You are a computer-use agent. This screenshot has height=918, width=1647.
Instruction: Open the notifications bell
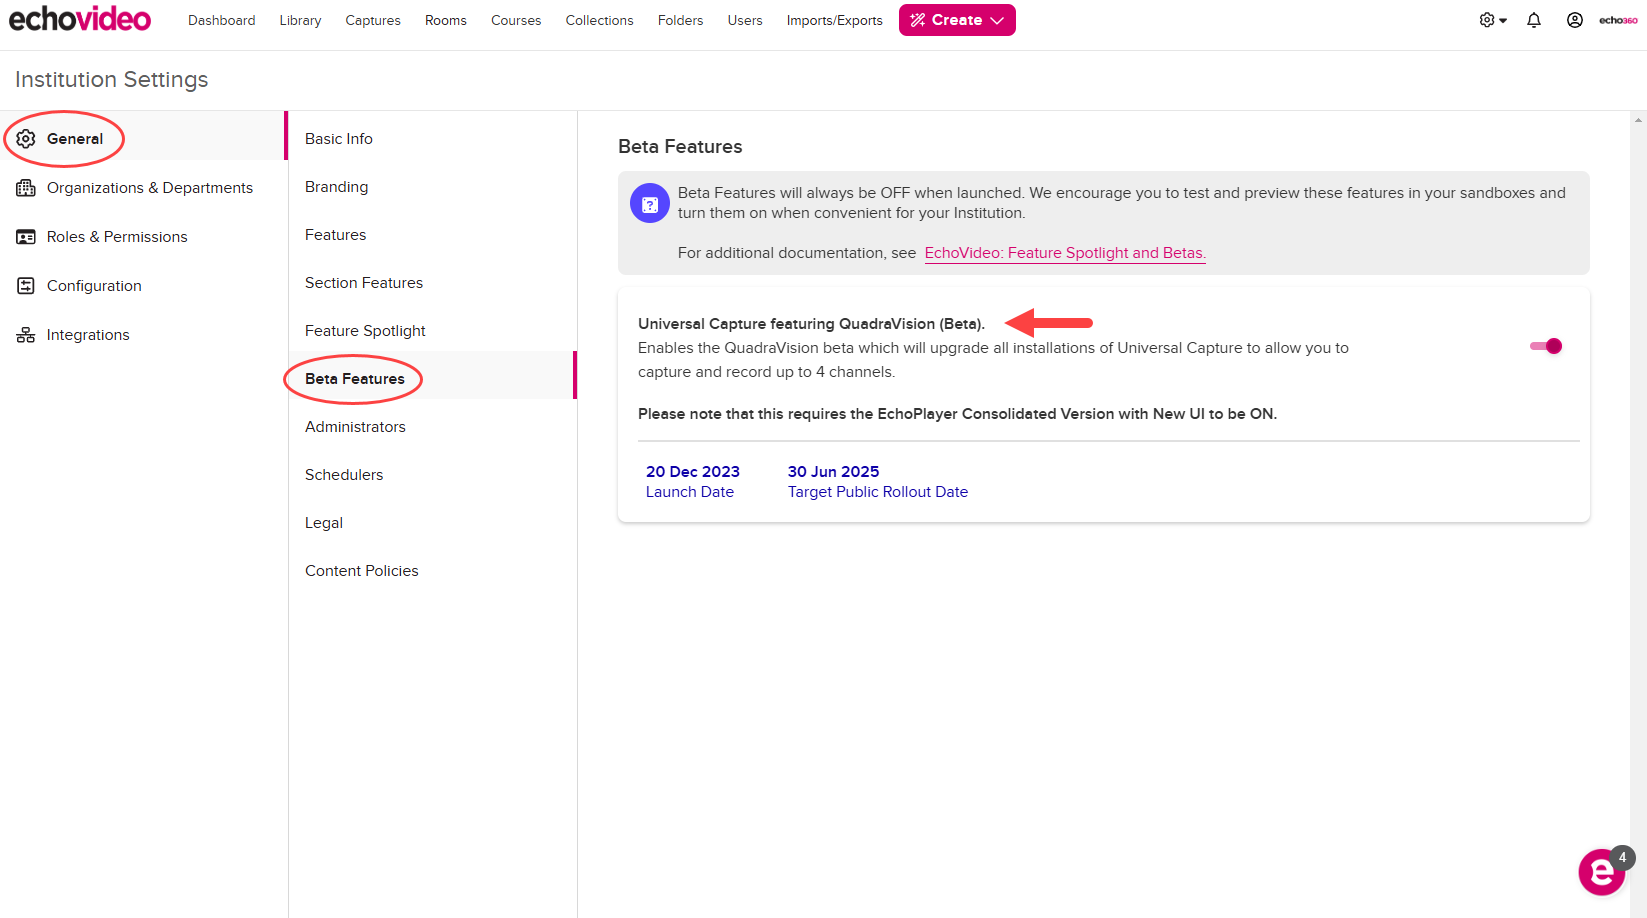click(x=1534, y=20)
